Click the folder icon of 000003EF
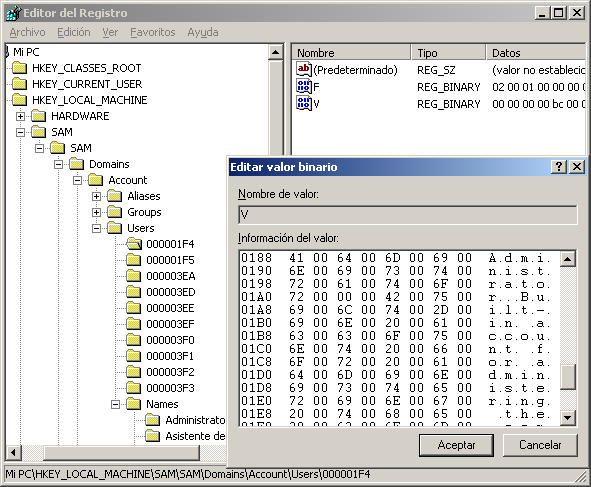591x487 pixels. tap(133, 324)
